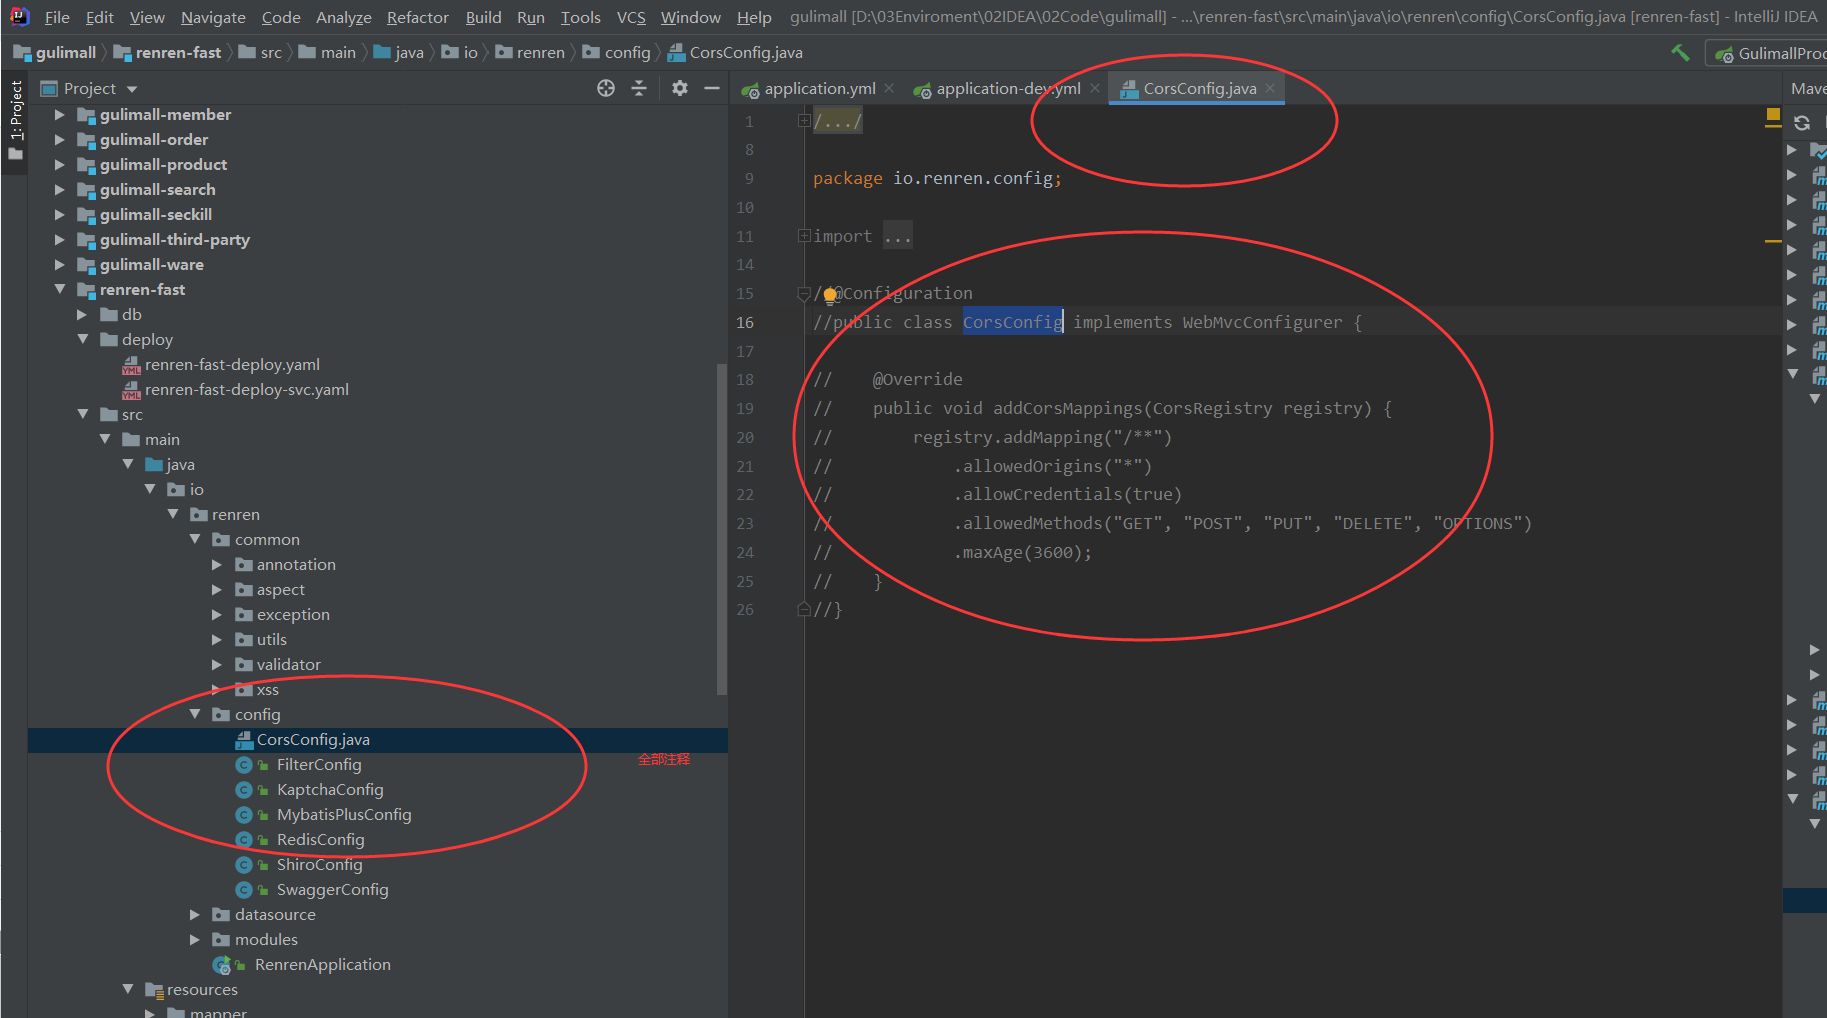Image resolution: width=1827 pixels, height=1018 pixels.
Task: Click the package io.renren.config line
Action: 937,178
